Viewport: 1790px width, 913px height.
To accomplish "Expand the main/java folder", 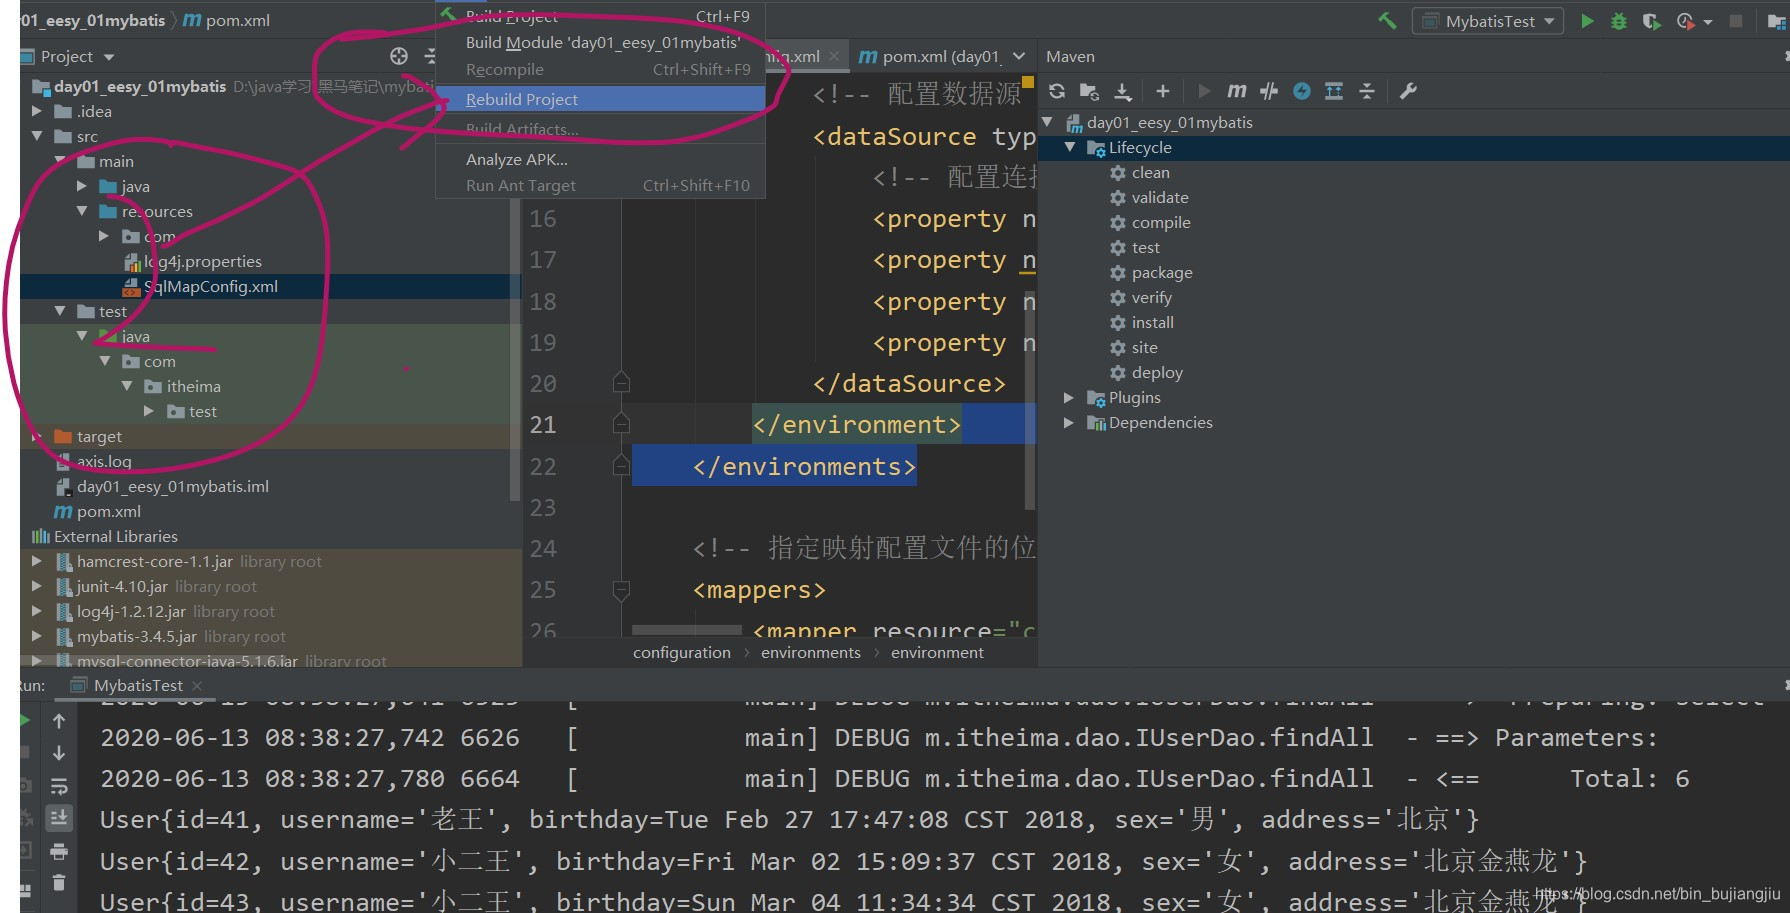I will click(x=82, y=186).
